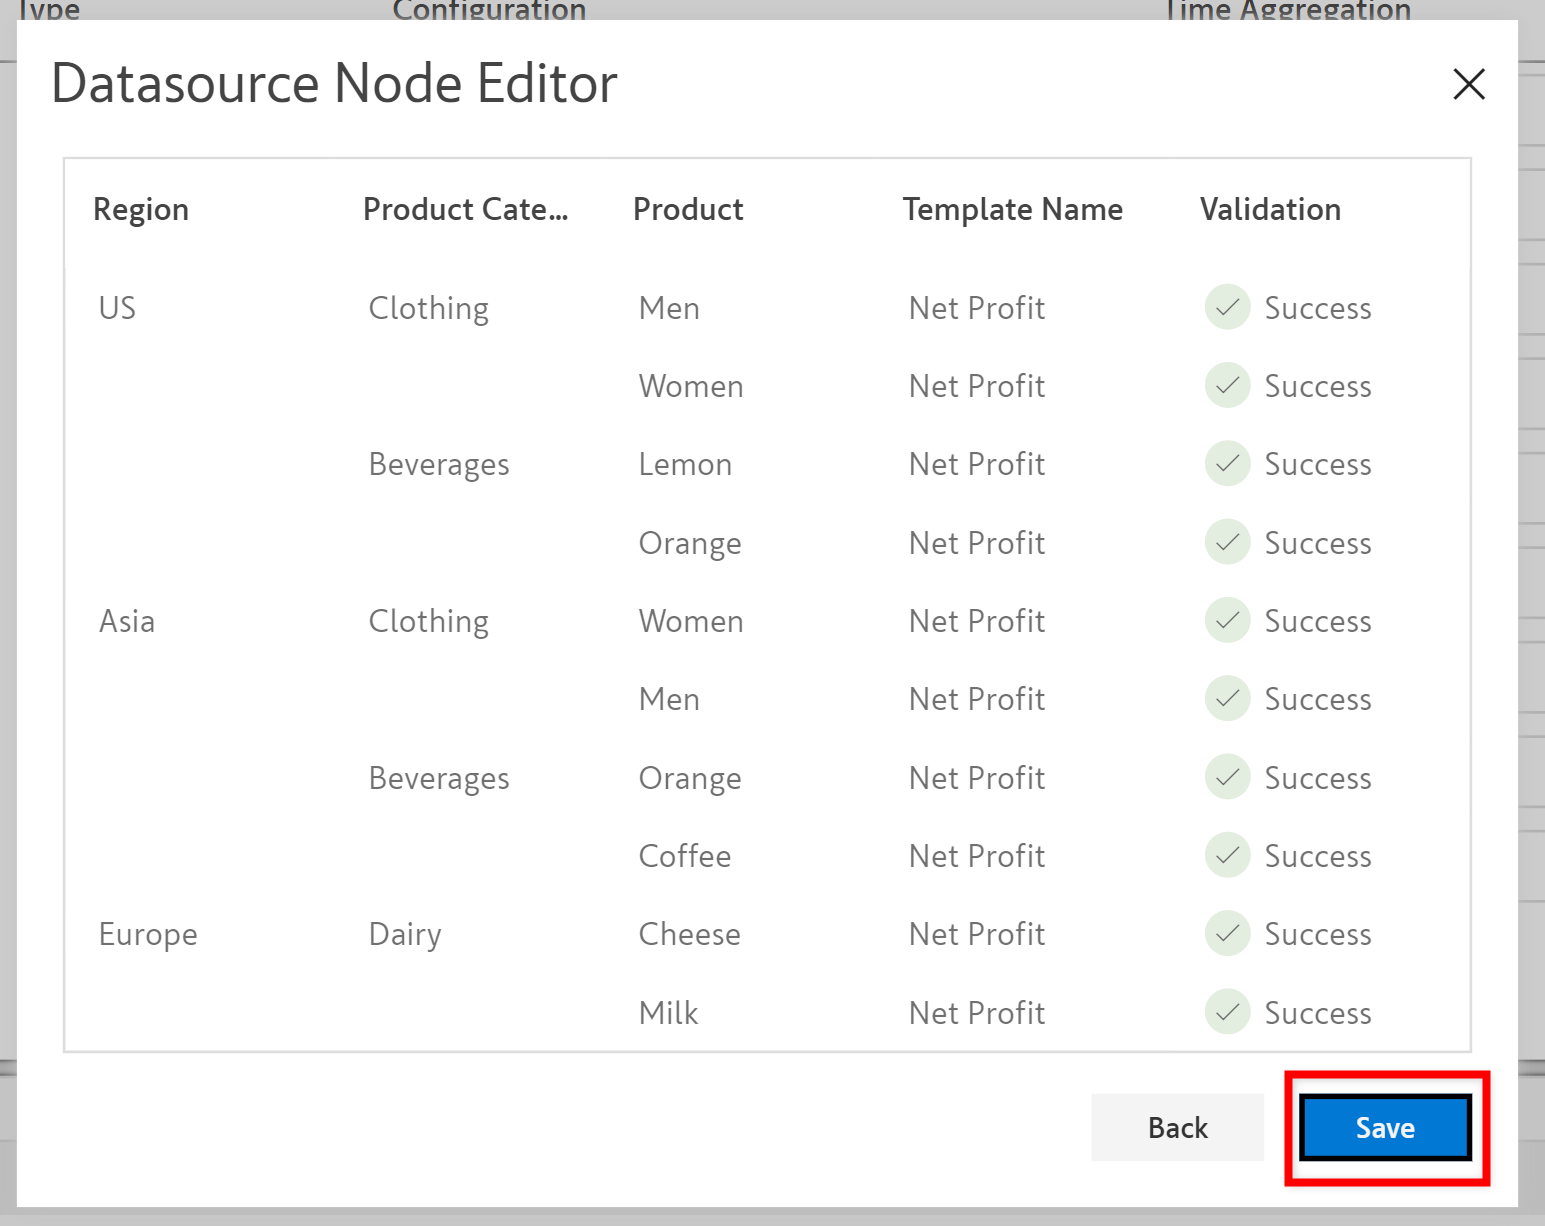Select the Coffee product cell
Viewport: 1545px width, 1226px height.
(685, 856)
